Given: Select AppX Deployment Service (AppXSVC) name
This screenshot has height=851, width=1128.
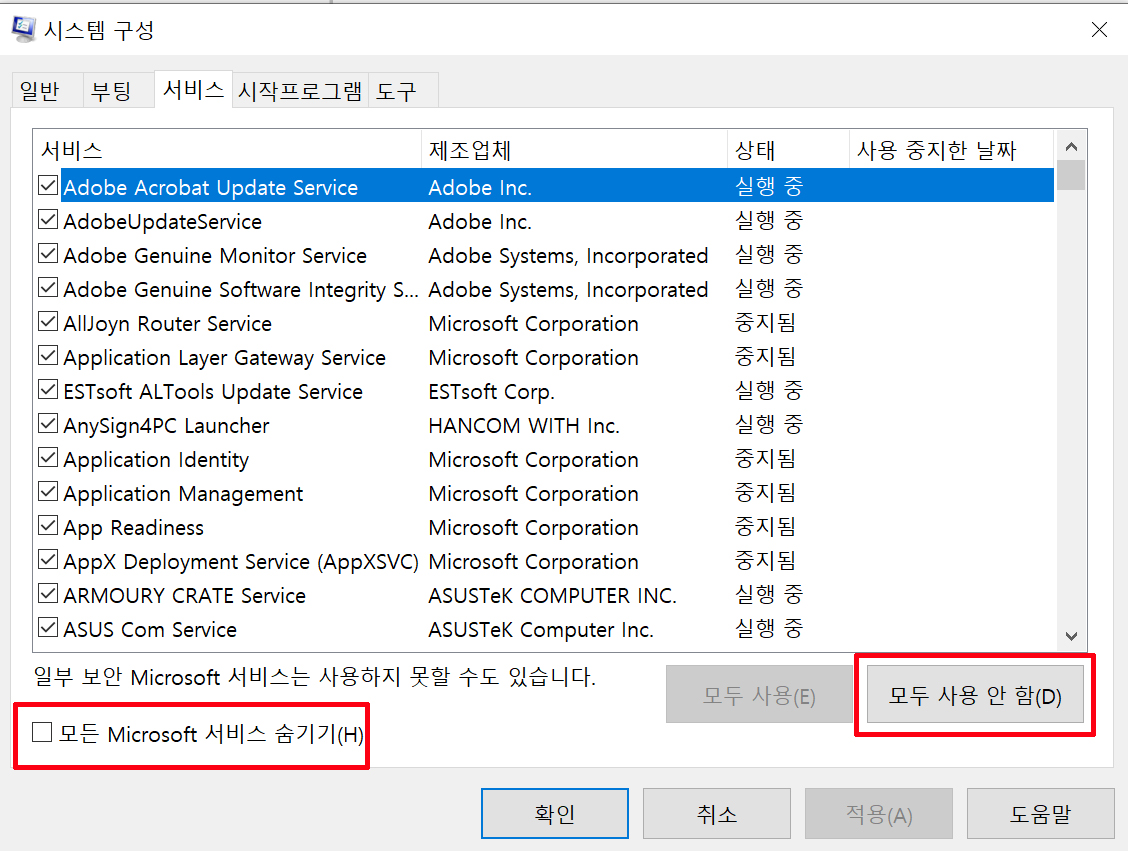Looking at the screenshot, I should [x=241, y=562].
